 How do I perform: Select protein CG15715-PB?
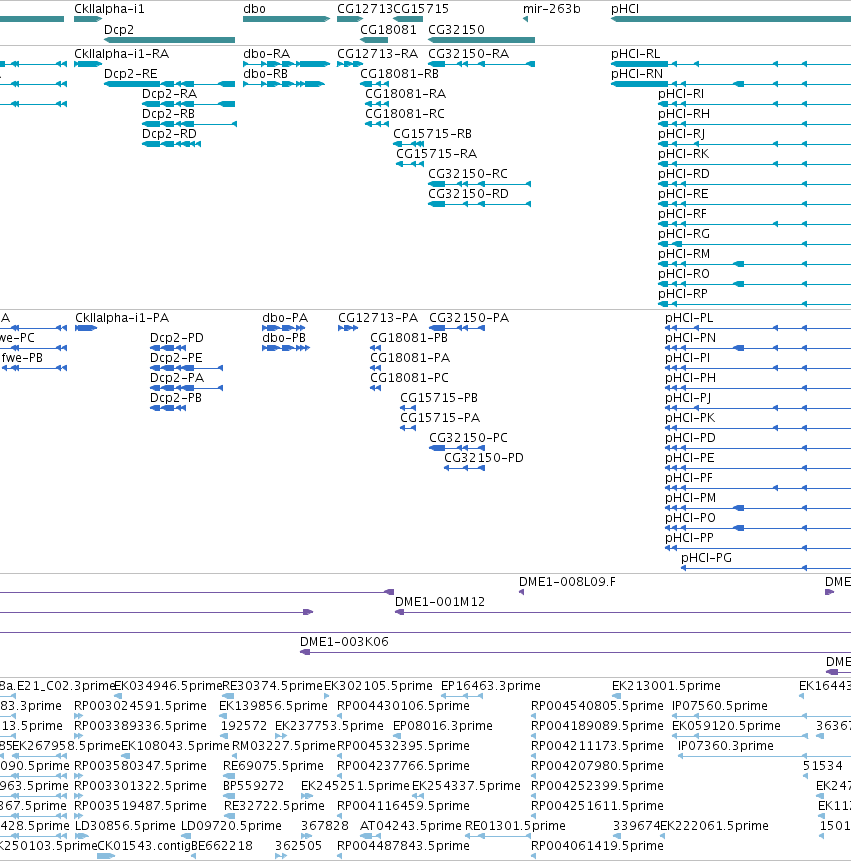[439, 398]
